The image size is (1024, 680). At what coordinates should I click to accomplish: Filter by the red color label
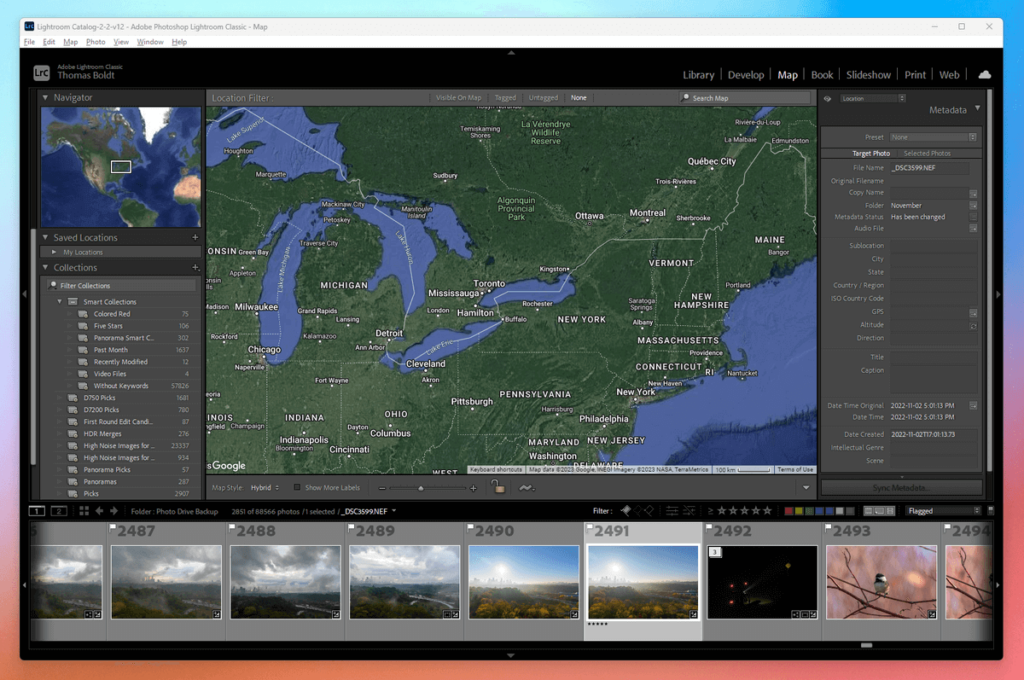(x=788, y=511)
